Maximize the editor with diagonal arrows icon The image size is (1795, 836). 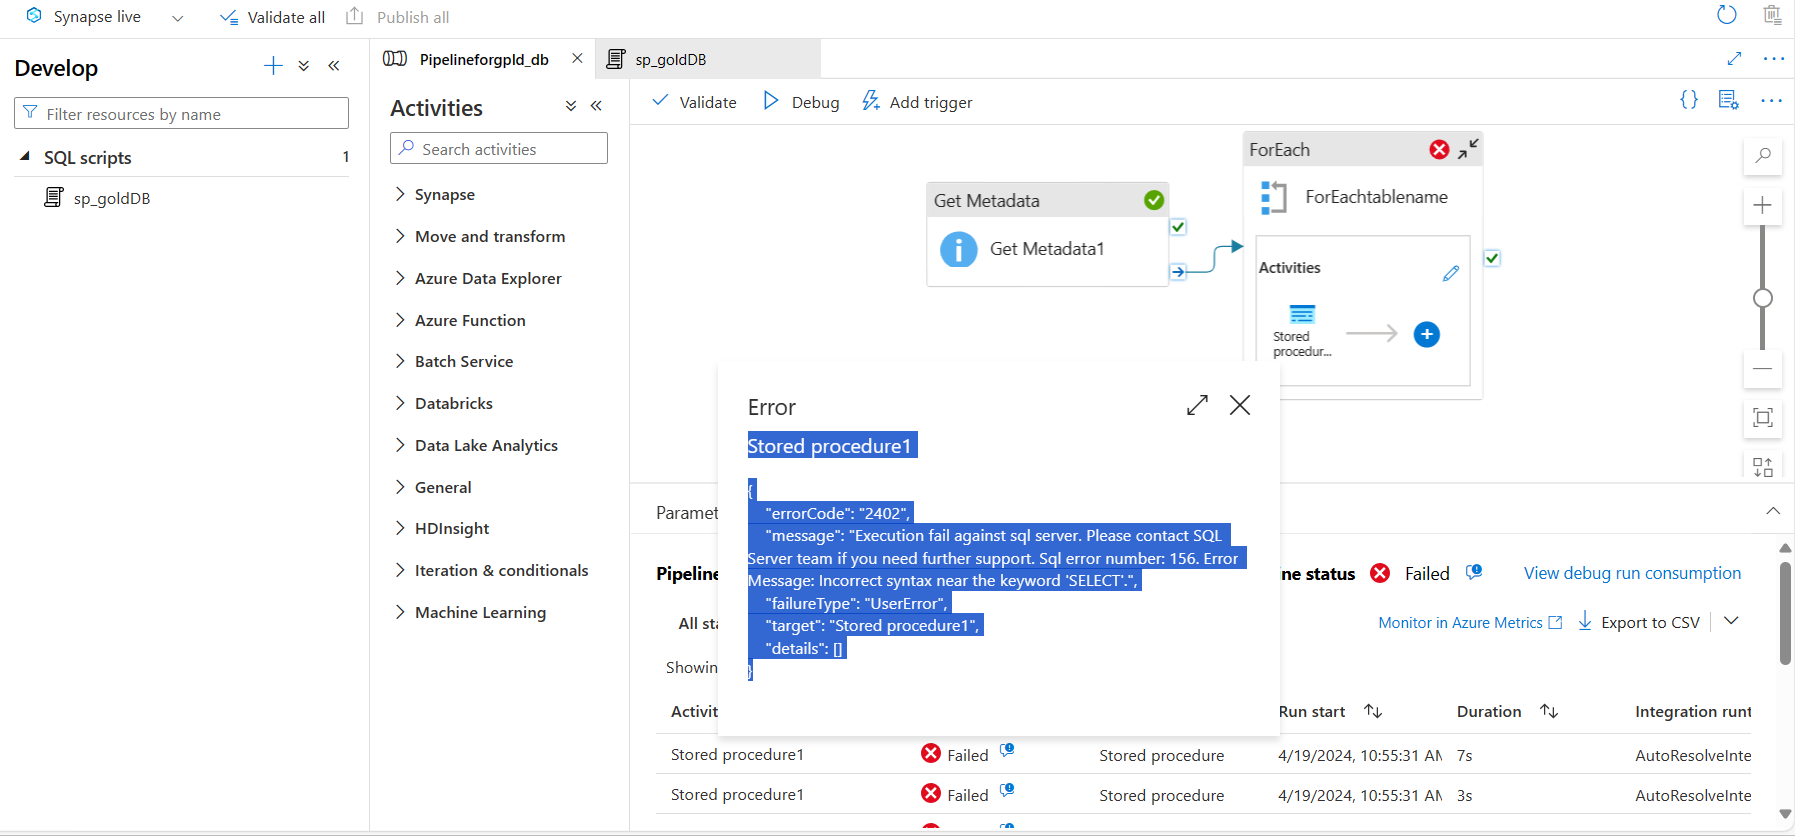[1735, 58]
